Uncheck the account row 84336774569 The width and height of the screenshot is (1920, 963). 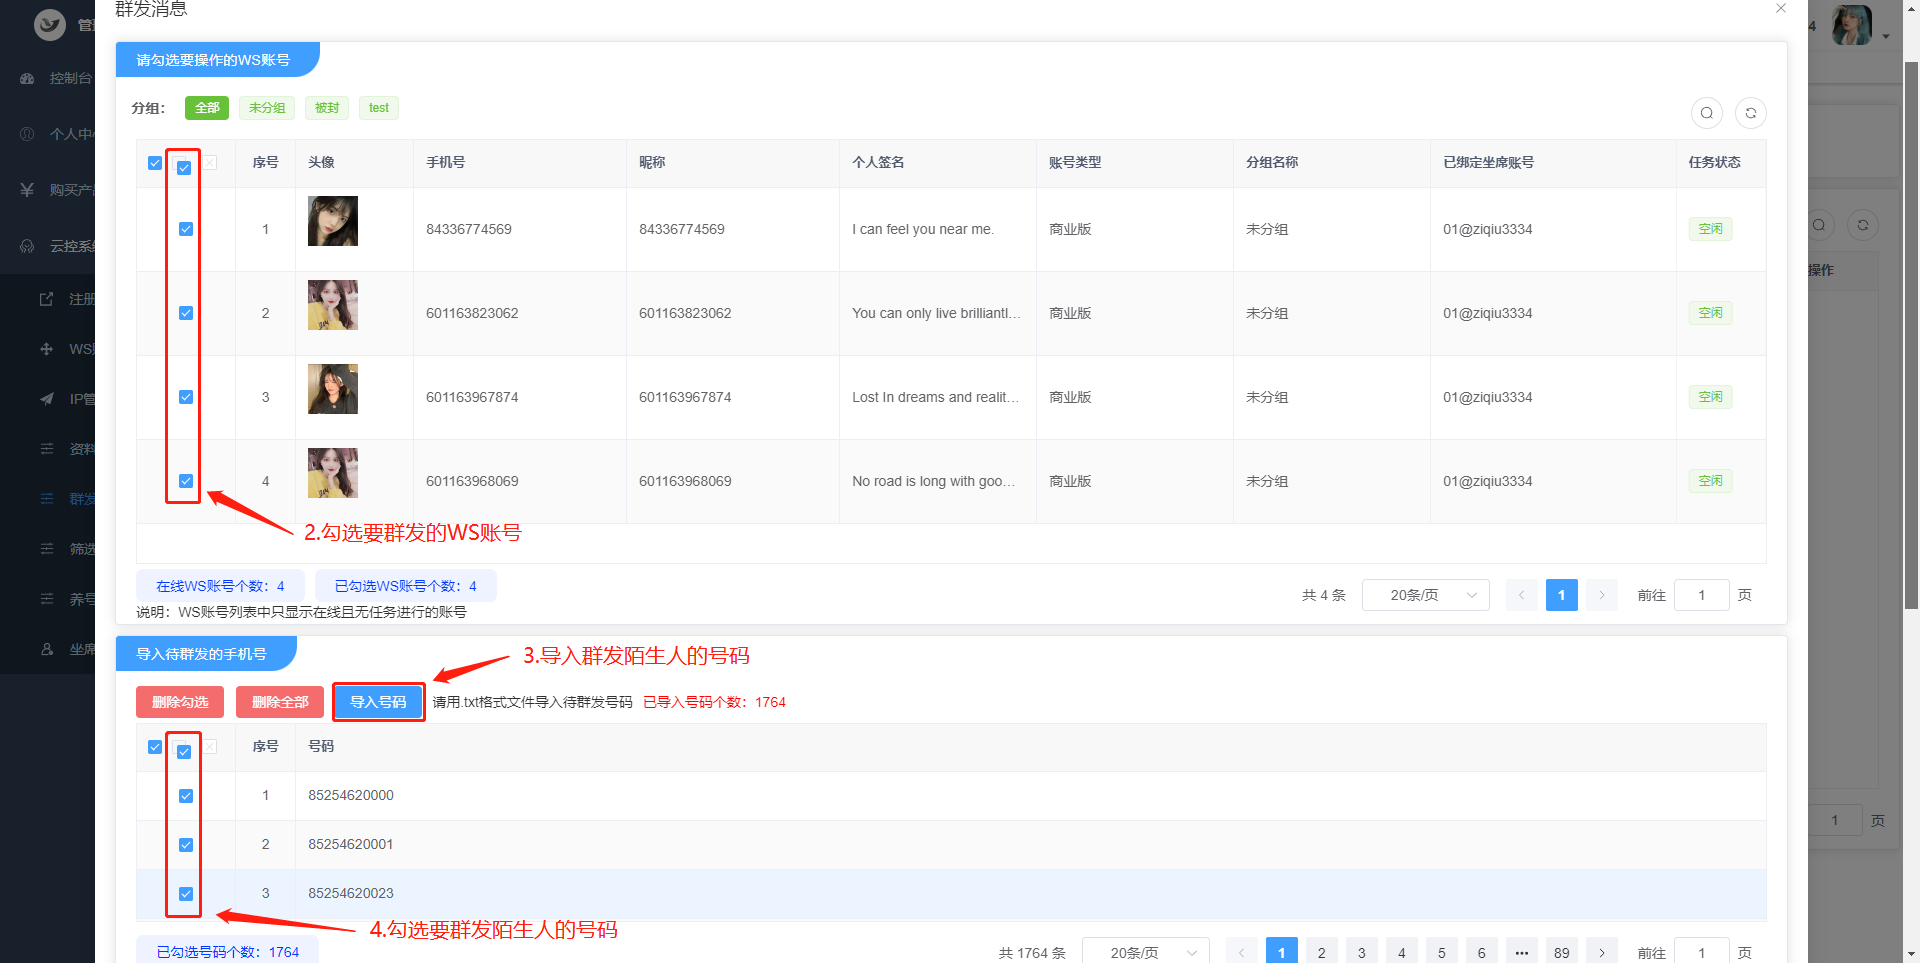coord(186,229)
